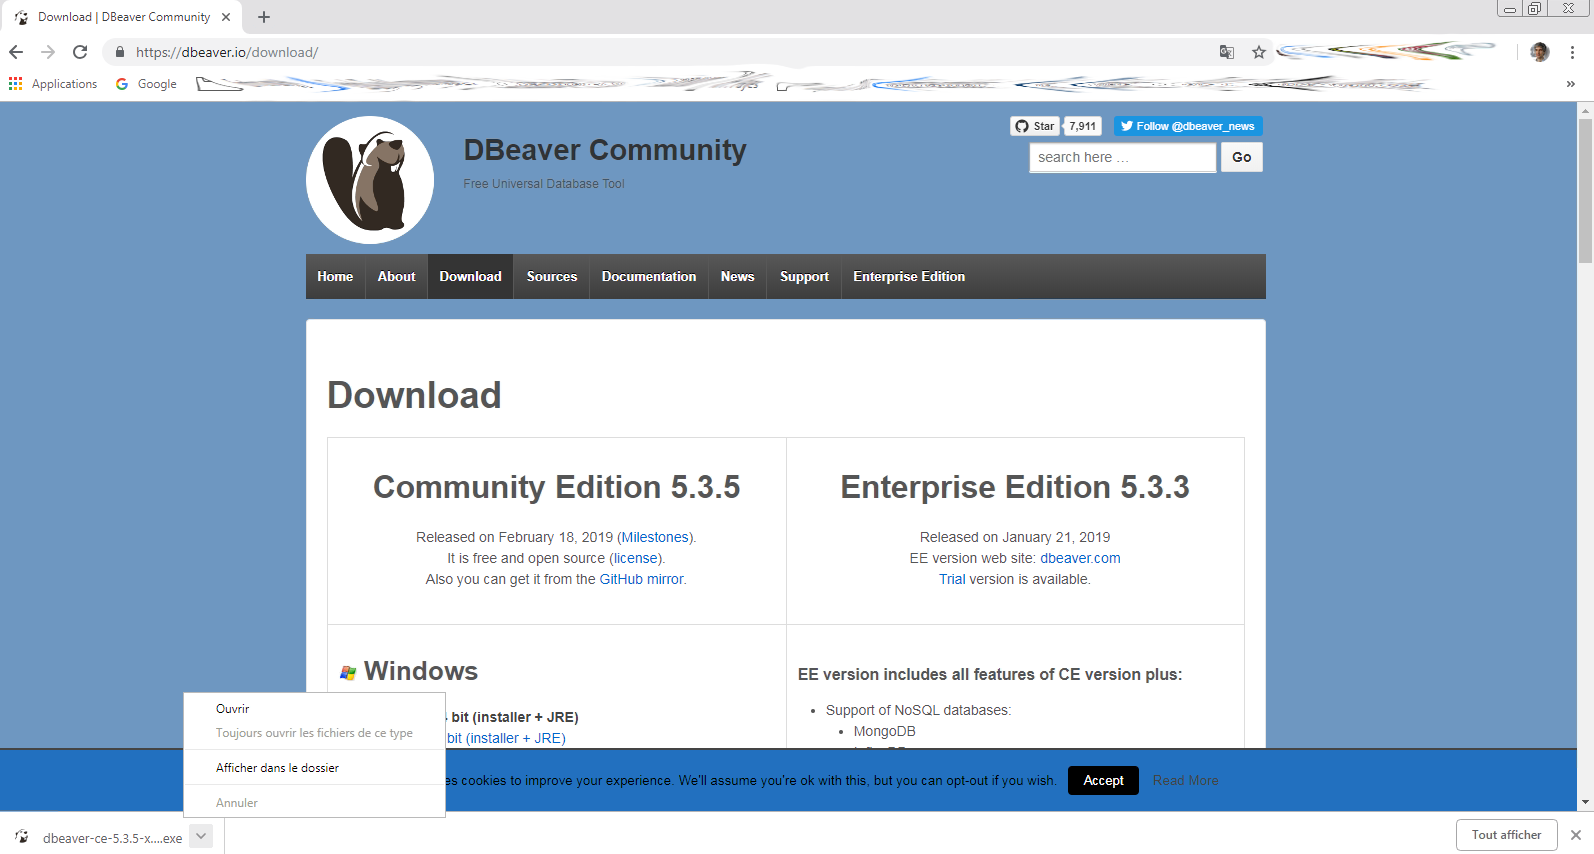1594x854 pixels.
Task: Go to Enterprise Edition nav tab
Action: [x=908, y=277]
